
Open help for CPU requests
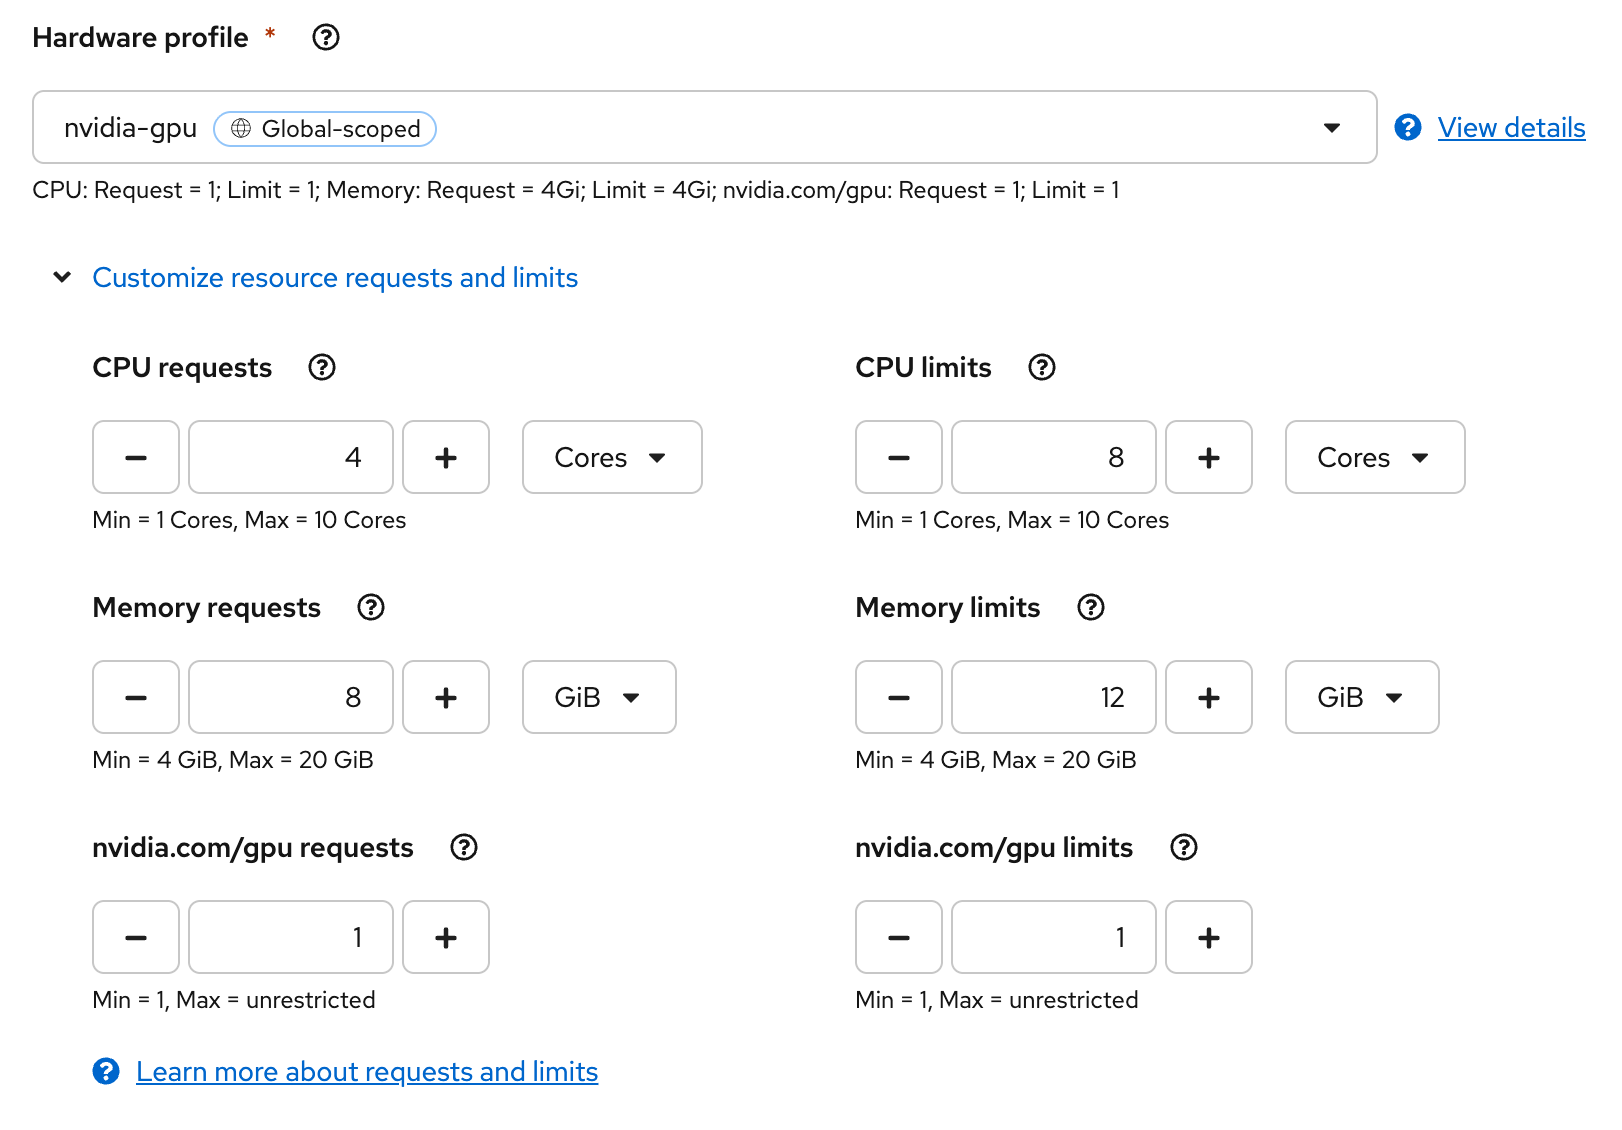point(322,368)
